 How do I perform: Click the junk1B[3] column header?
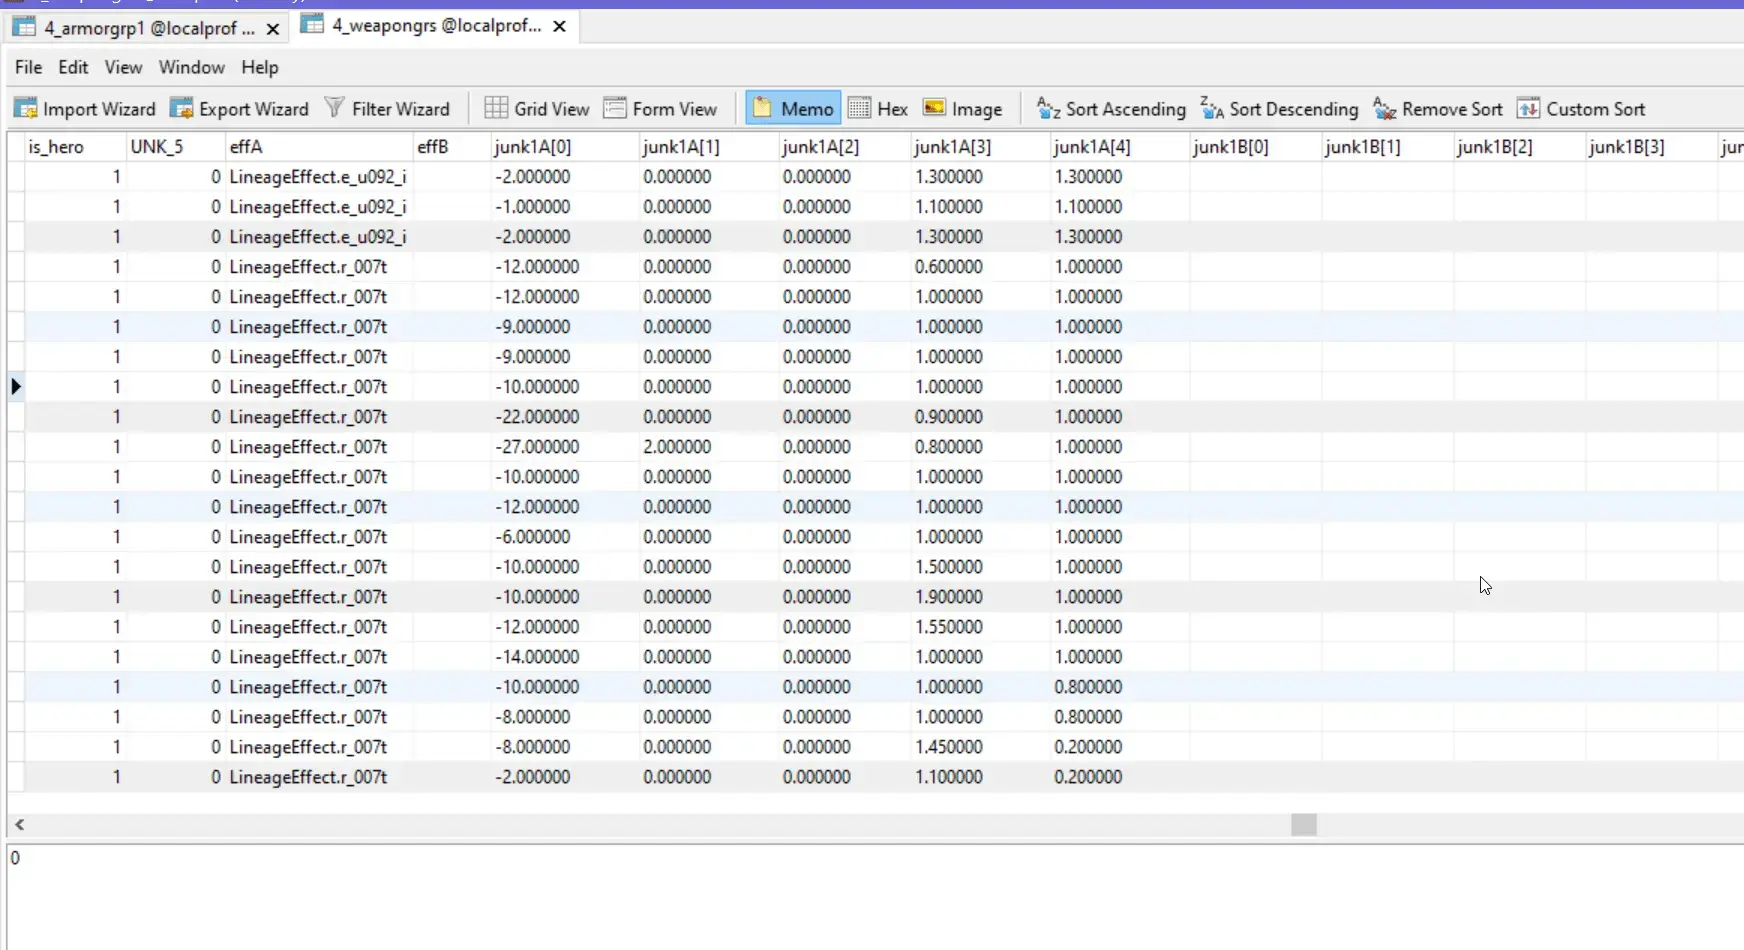[1651, 147]
